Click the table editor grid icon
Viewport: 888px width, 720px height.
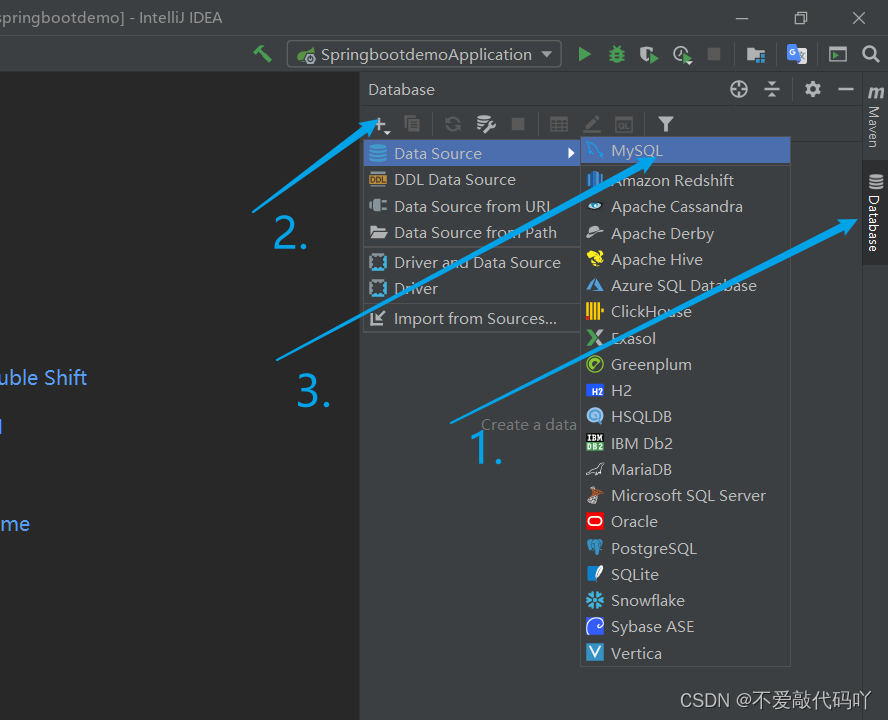[x=559, y=123]
